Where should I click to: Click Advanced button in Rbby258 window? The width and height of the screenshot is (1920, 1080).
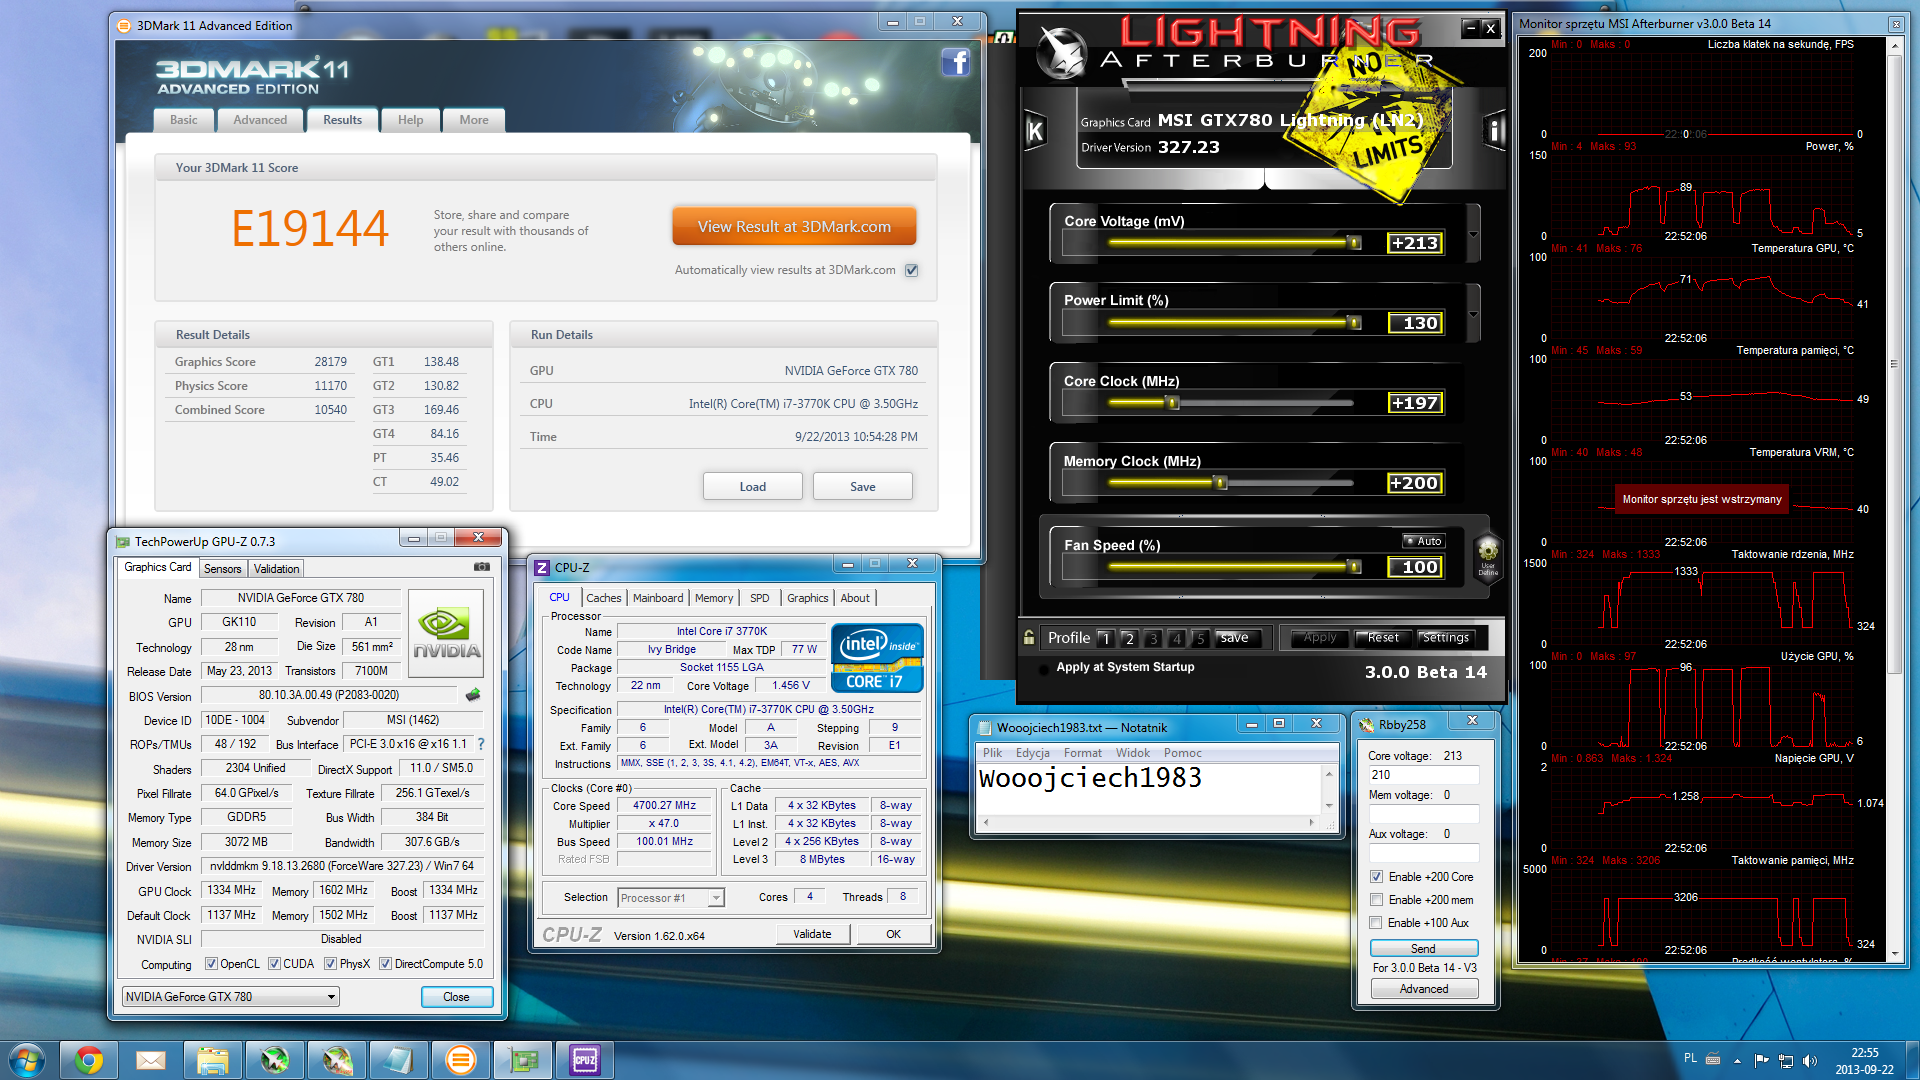(x=1423, y=989)
